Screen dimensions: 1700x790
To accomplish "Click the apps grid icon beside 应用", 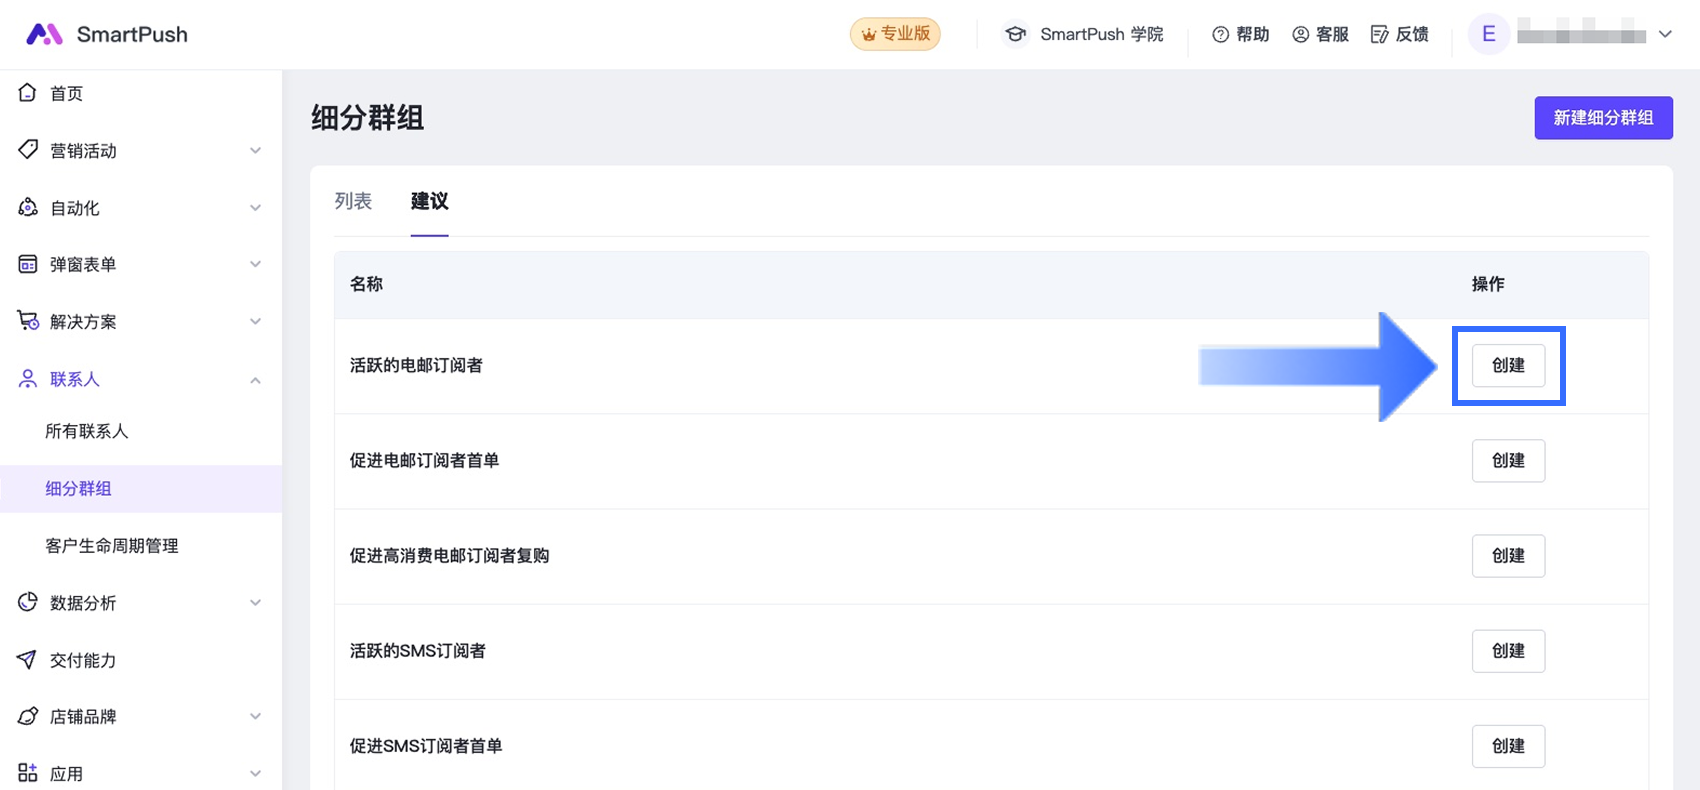I will pos(28,773).
